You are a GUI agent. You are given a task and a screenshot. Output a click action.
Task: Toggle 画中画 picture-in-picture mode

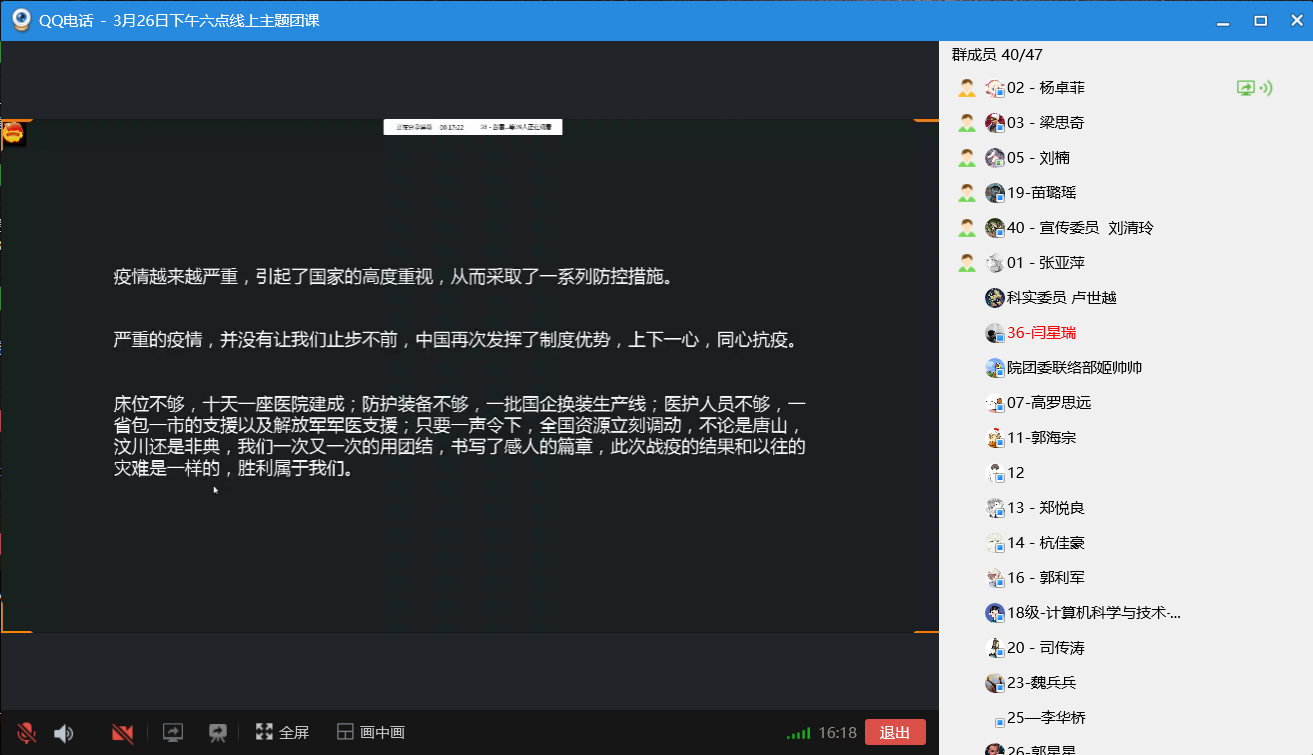[370, 733]
